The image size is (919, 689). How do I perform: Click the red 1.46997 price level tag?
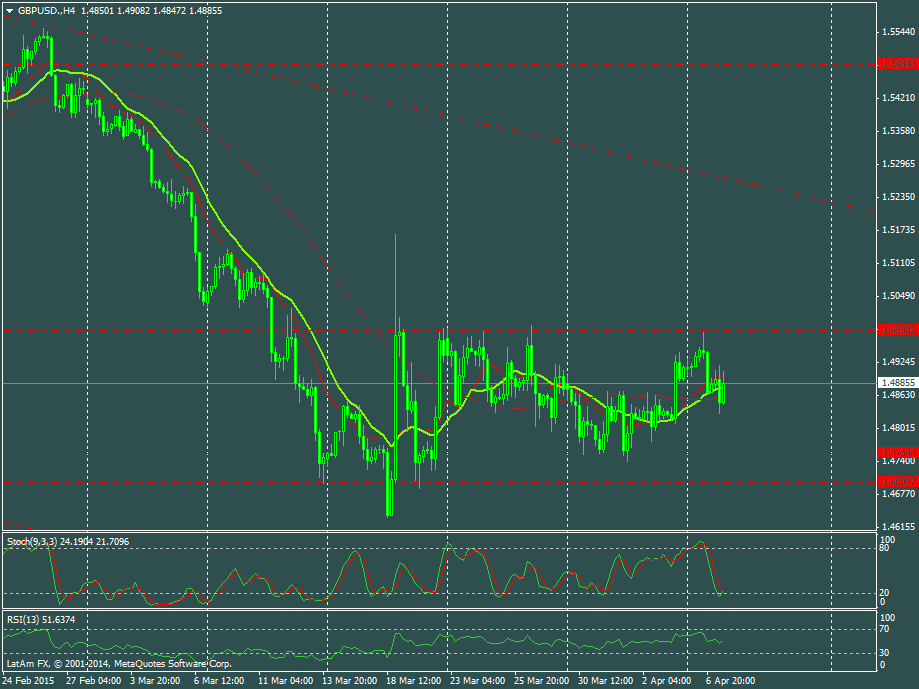pyautogui.click(x=897, y=482)
